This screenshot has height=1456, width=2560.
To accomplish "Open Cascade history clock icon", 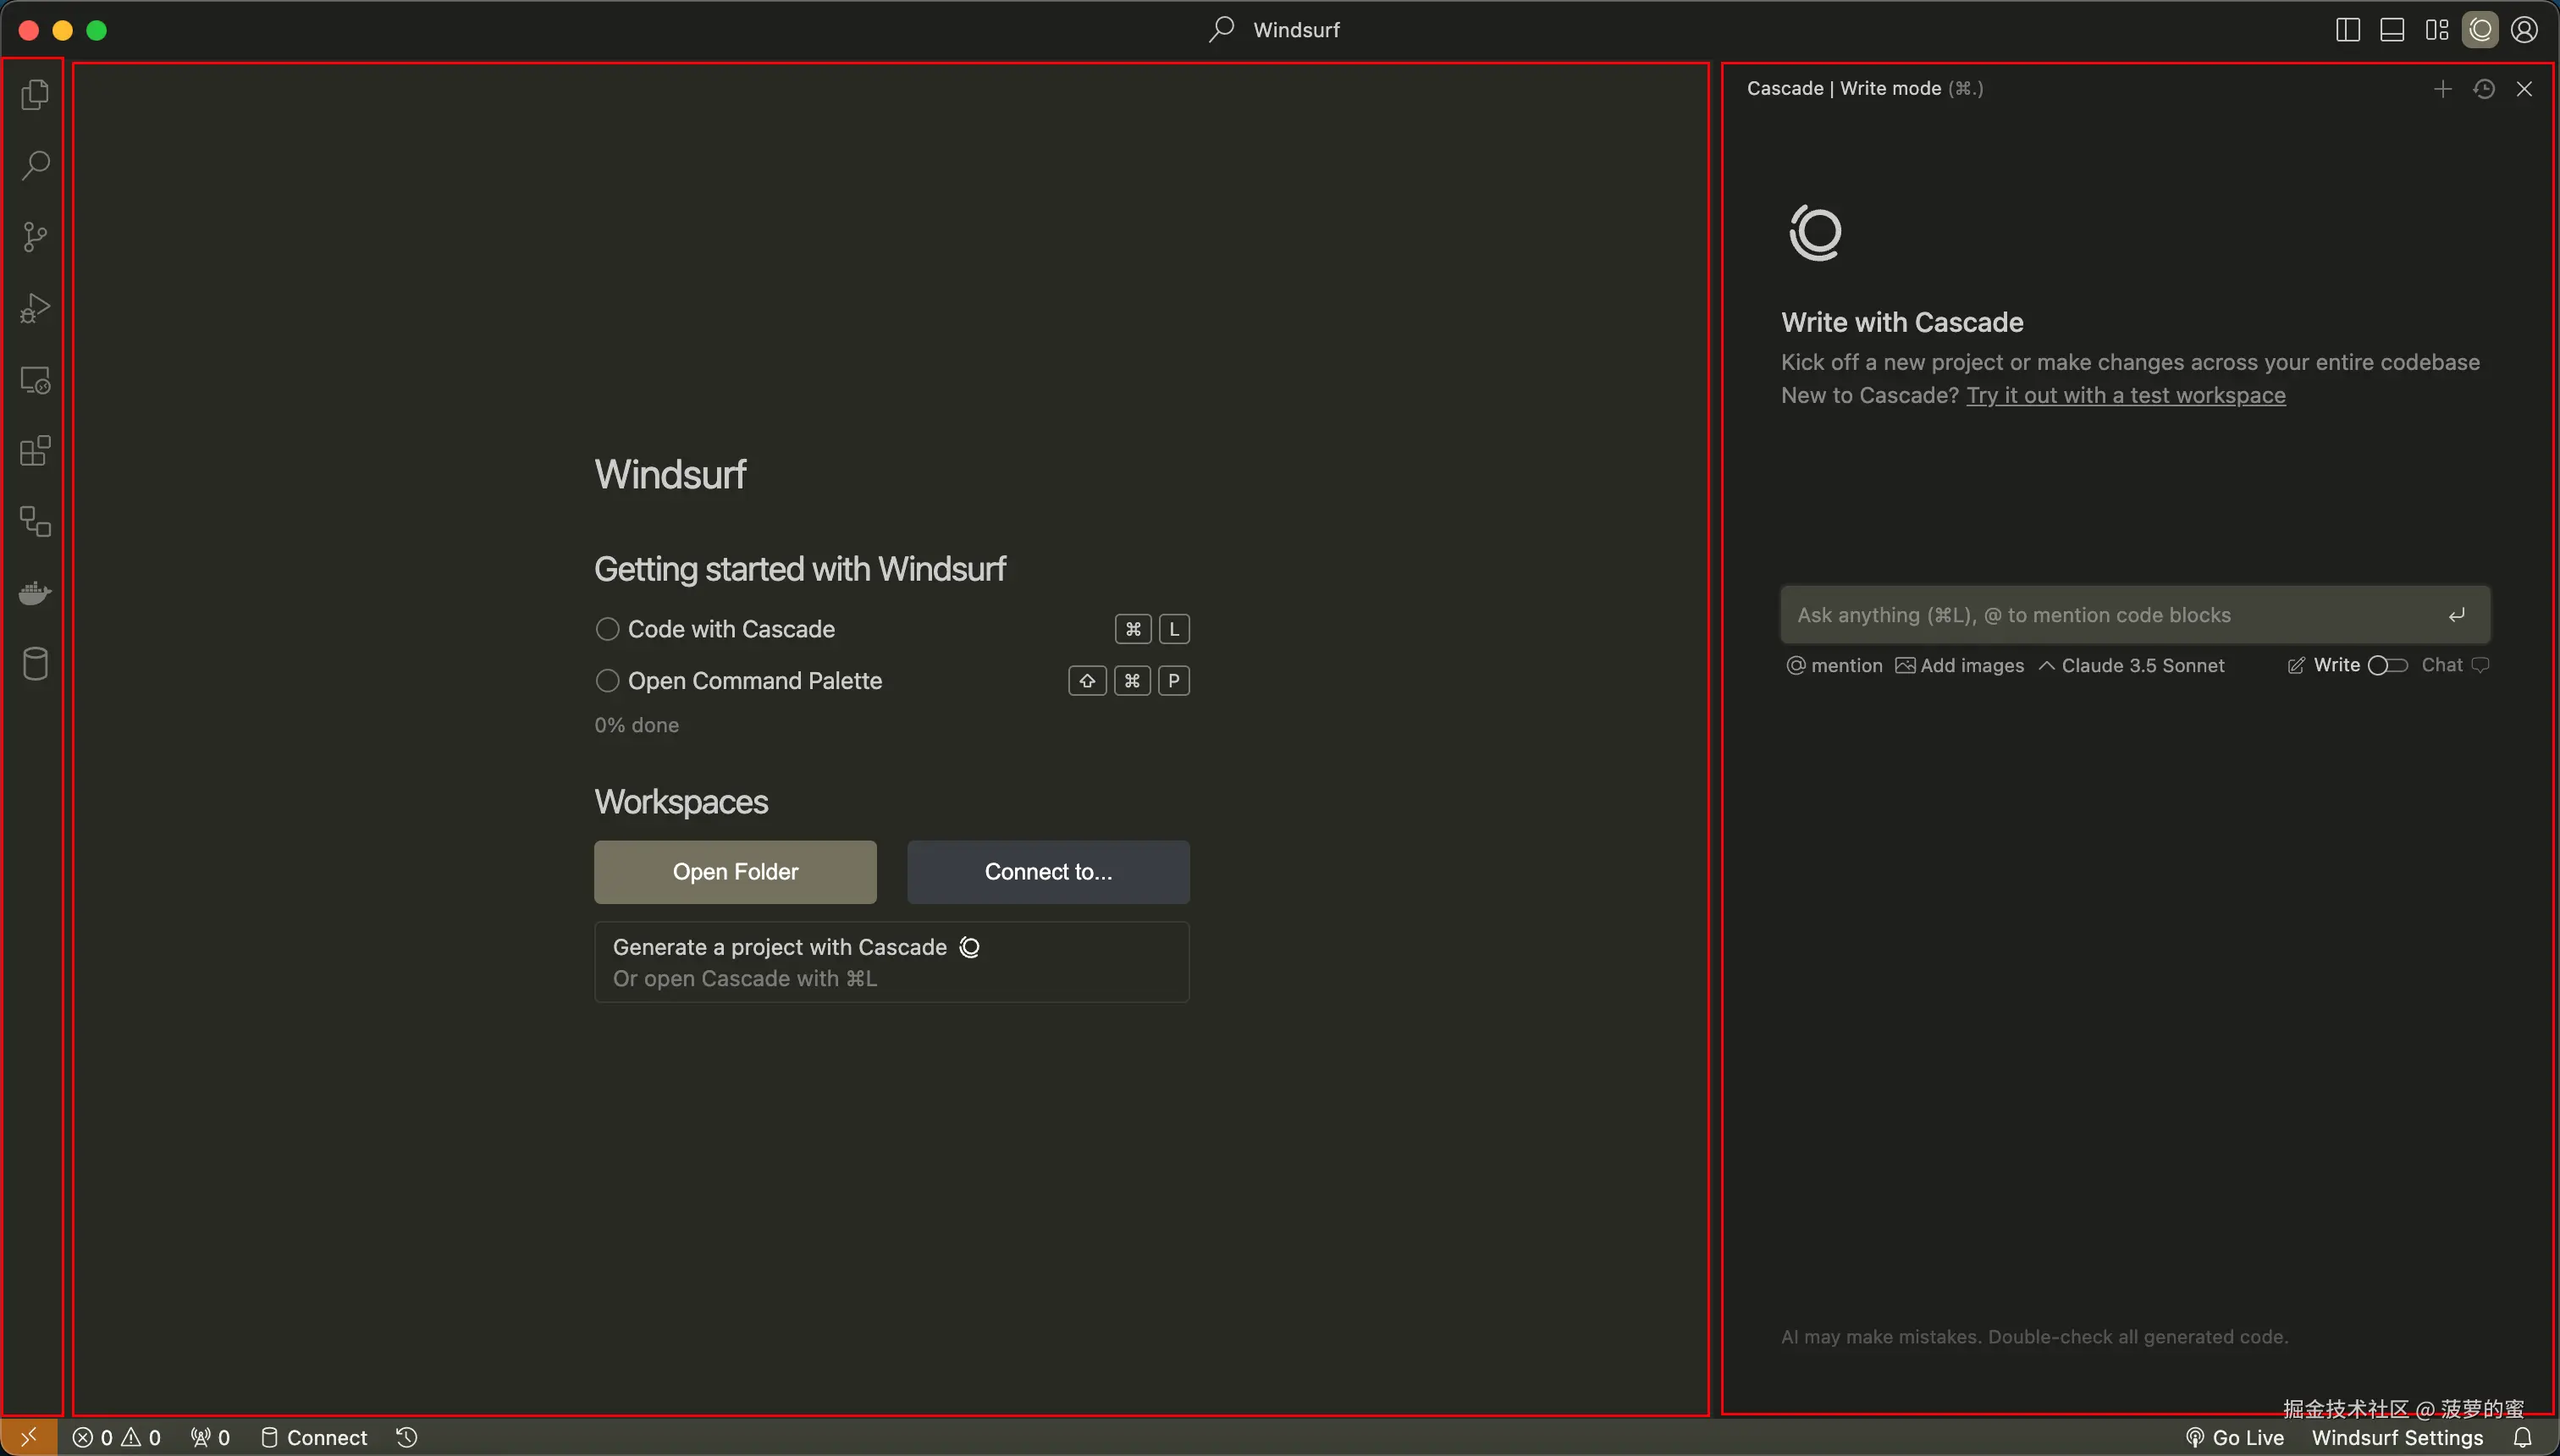I will pos(2484,89).
